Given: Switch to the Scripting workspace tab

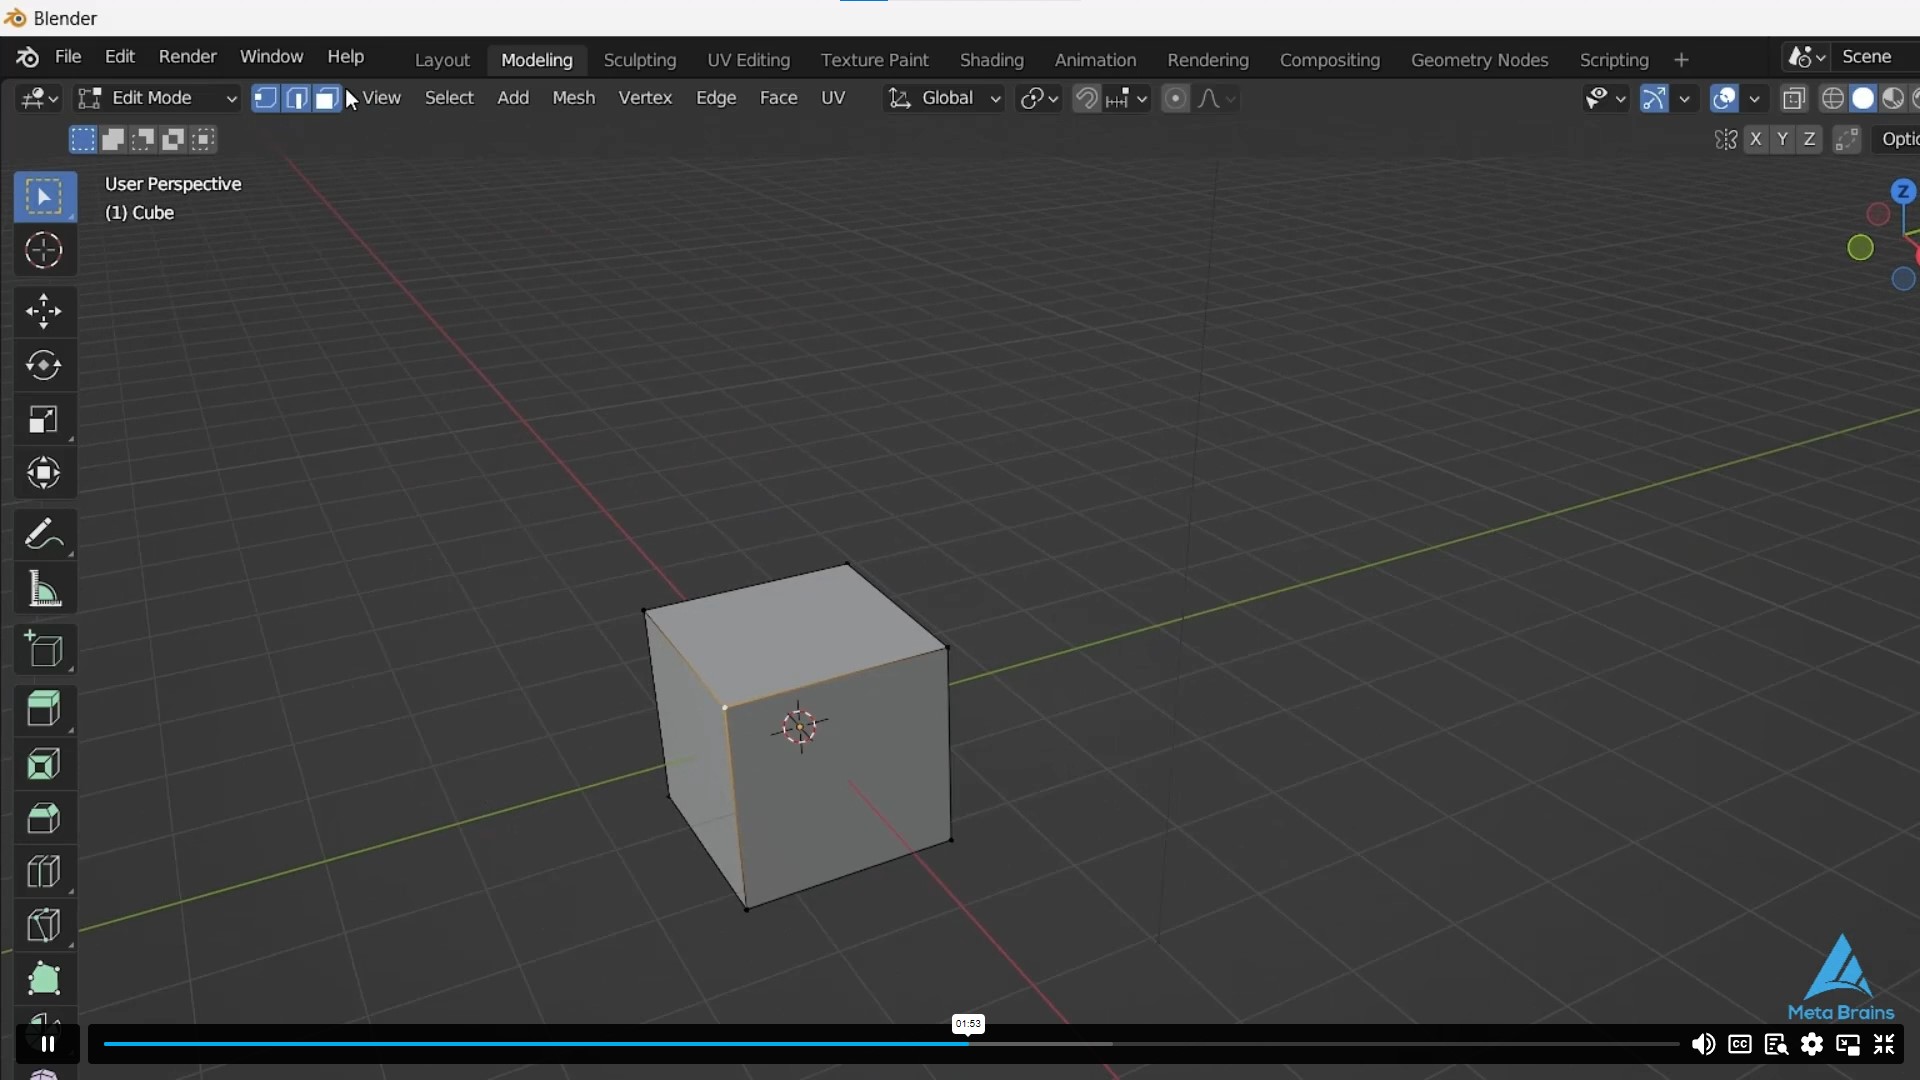Looking at the screenshot, I should 1613,58.
